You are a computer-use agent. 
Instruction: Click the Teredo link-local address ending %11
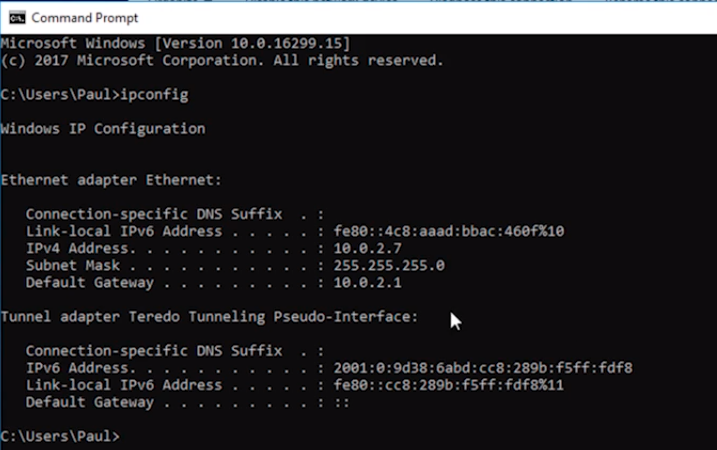(449, 385)
